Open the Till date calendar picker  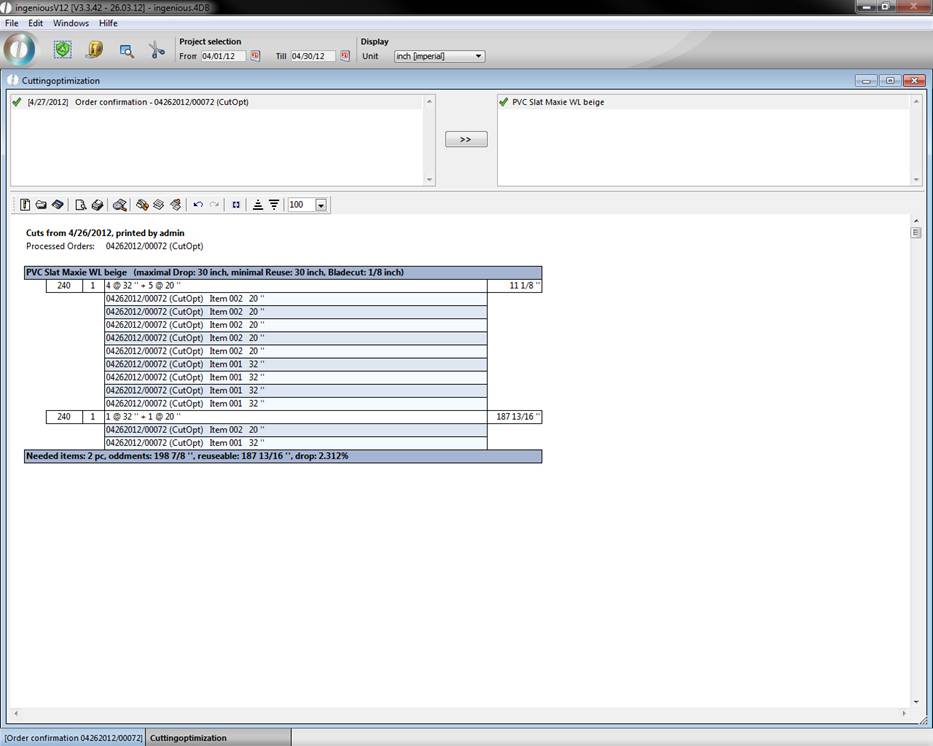[x=345, y=56]
